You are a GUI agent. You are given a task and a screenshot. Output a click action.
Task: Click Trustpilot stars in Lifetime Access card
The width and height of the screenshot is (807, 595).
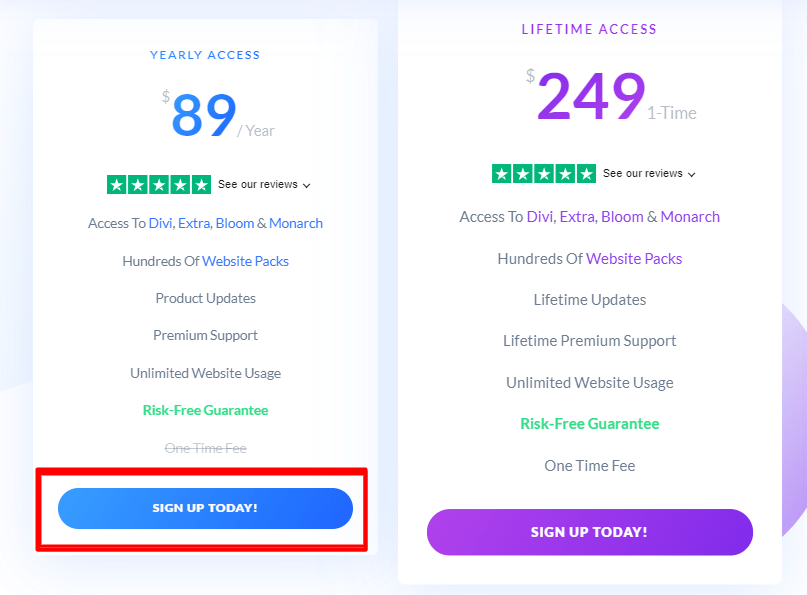click(544, 173)
